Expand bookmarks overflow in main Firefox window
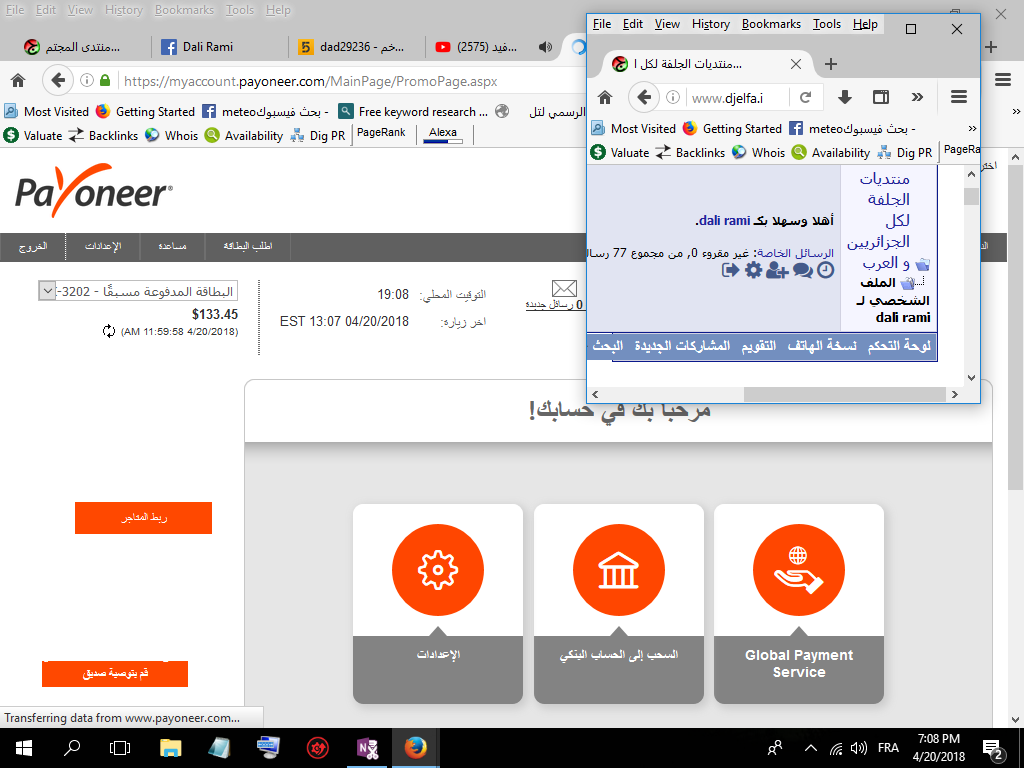 coord(1016,112)
